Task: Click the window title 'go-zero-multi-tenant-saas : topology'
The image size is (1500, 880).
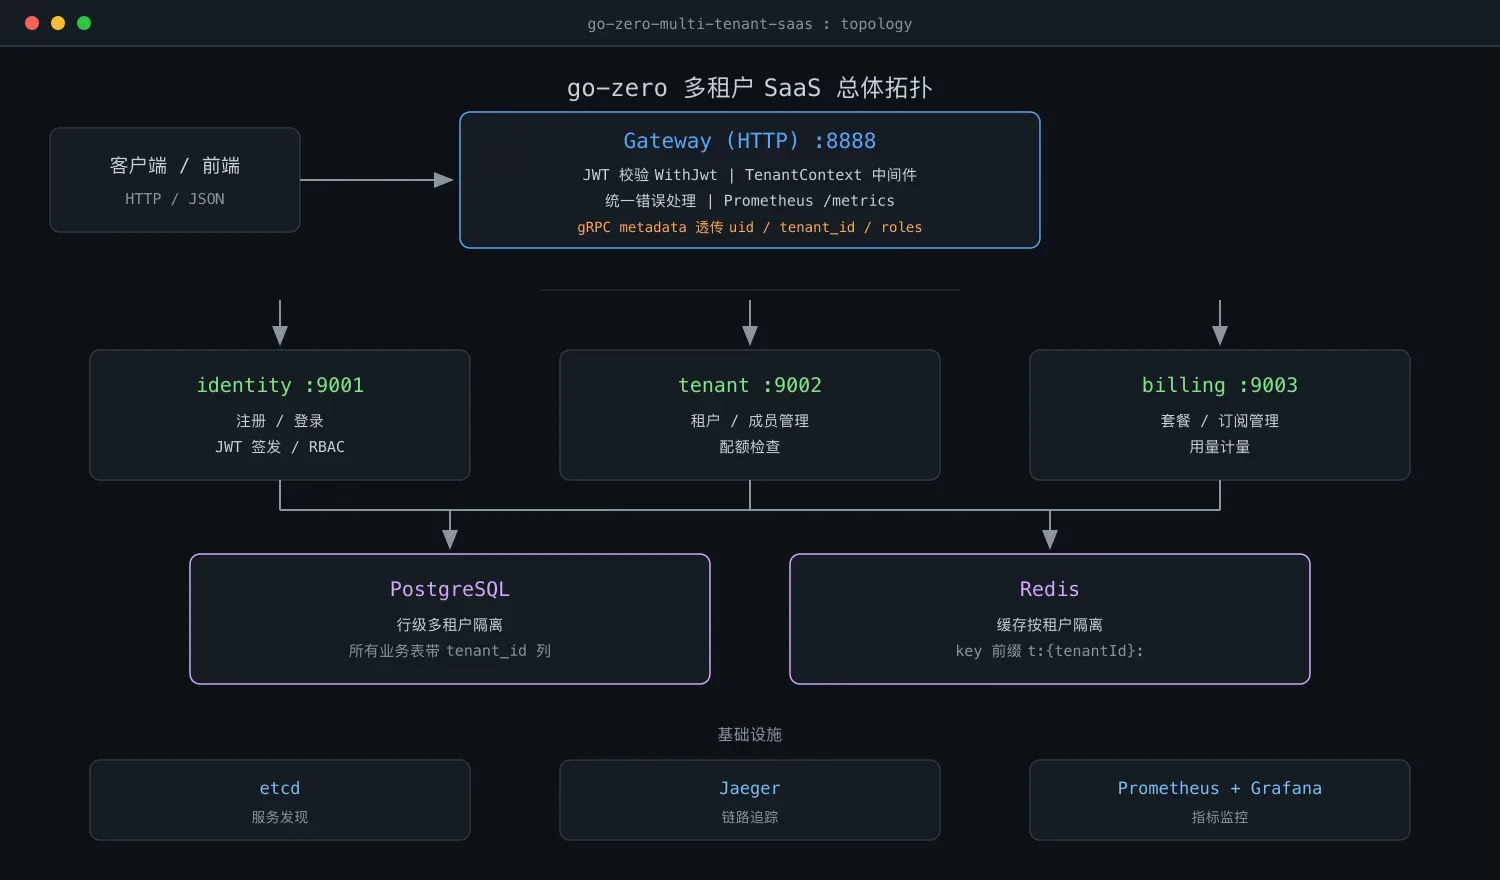Action: coord(750,24)
